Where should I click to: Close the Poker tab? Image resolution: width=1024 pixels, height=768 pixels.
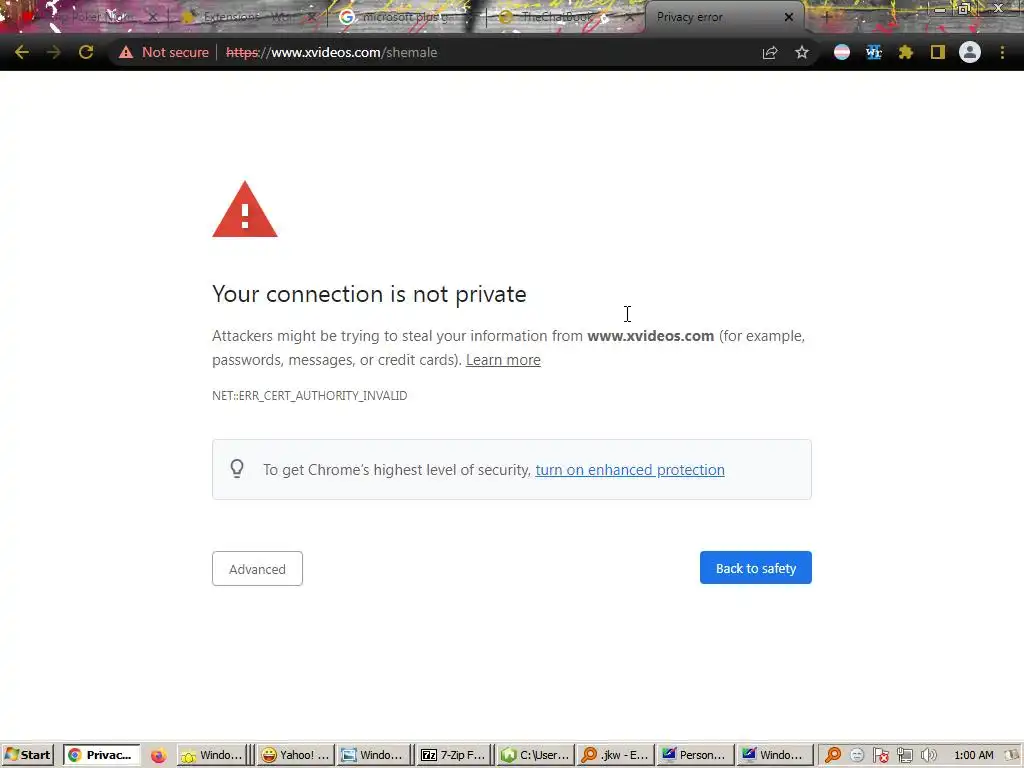152,17
